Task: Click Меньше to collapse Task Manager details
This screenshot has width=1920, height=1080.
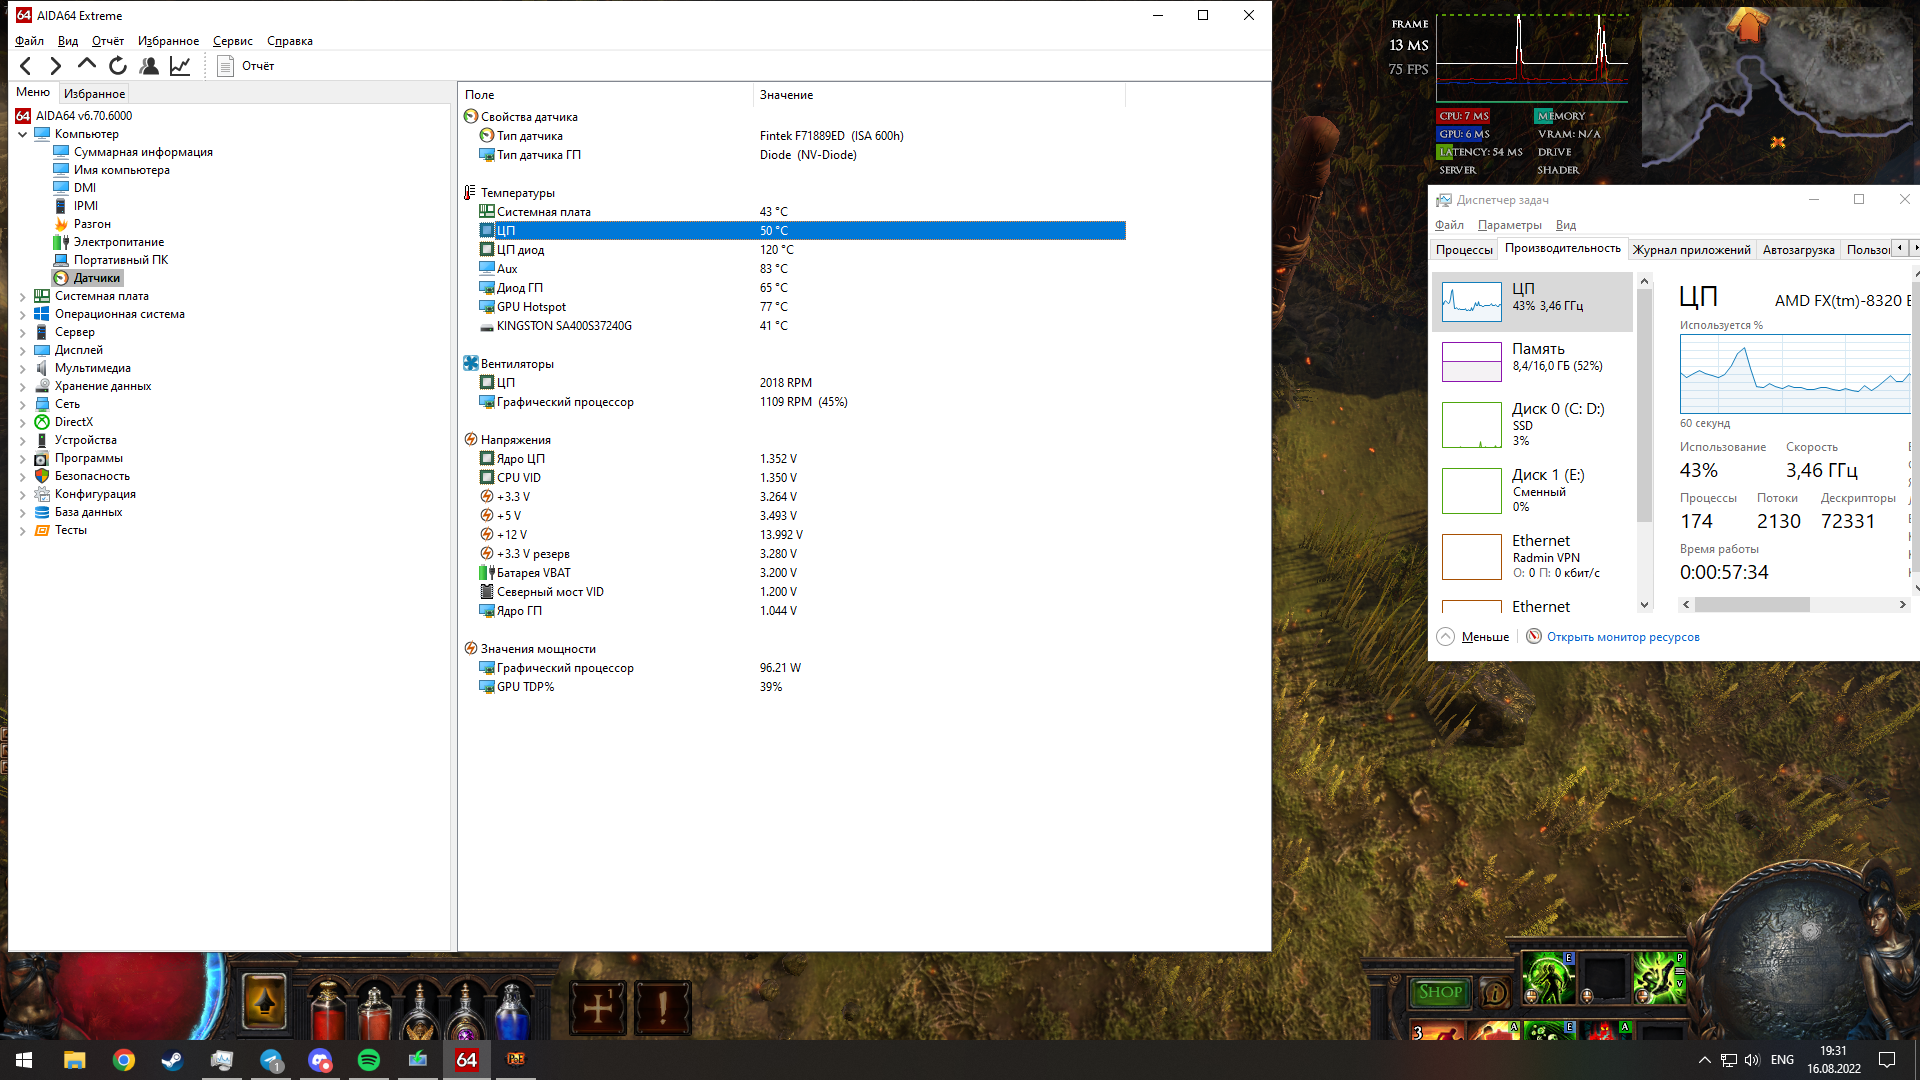Action: point(1473,637)
